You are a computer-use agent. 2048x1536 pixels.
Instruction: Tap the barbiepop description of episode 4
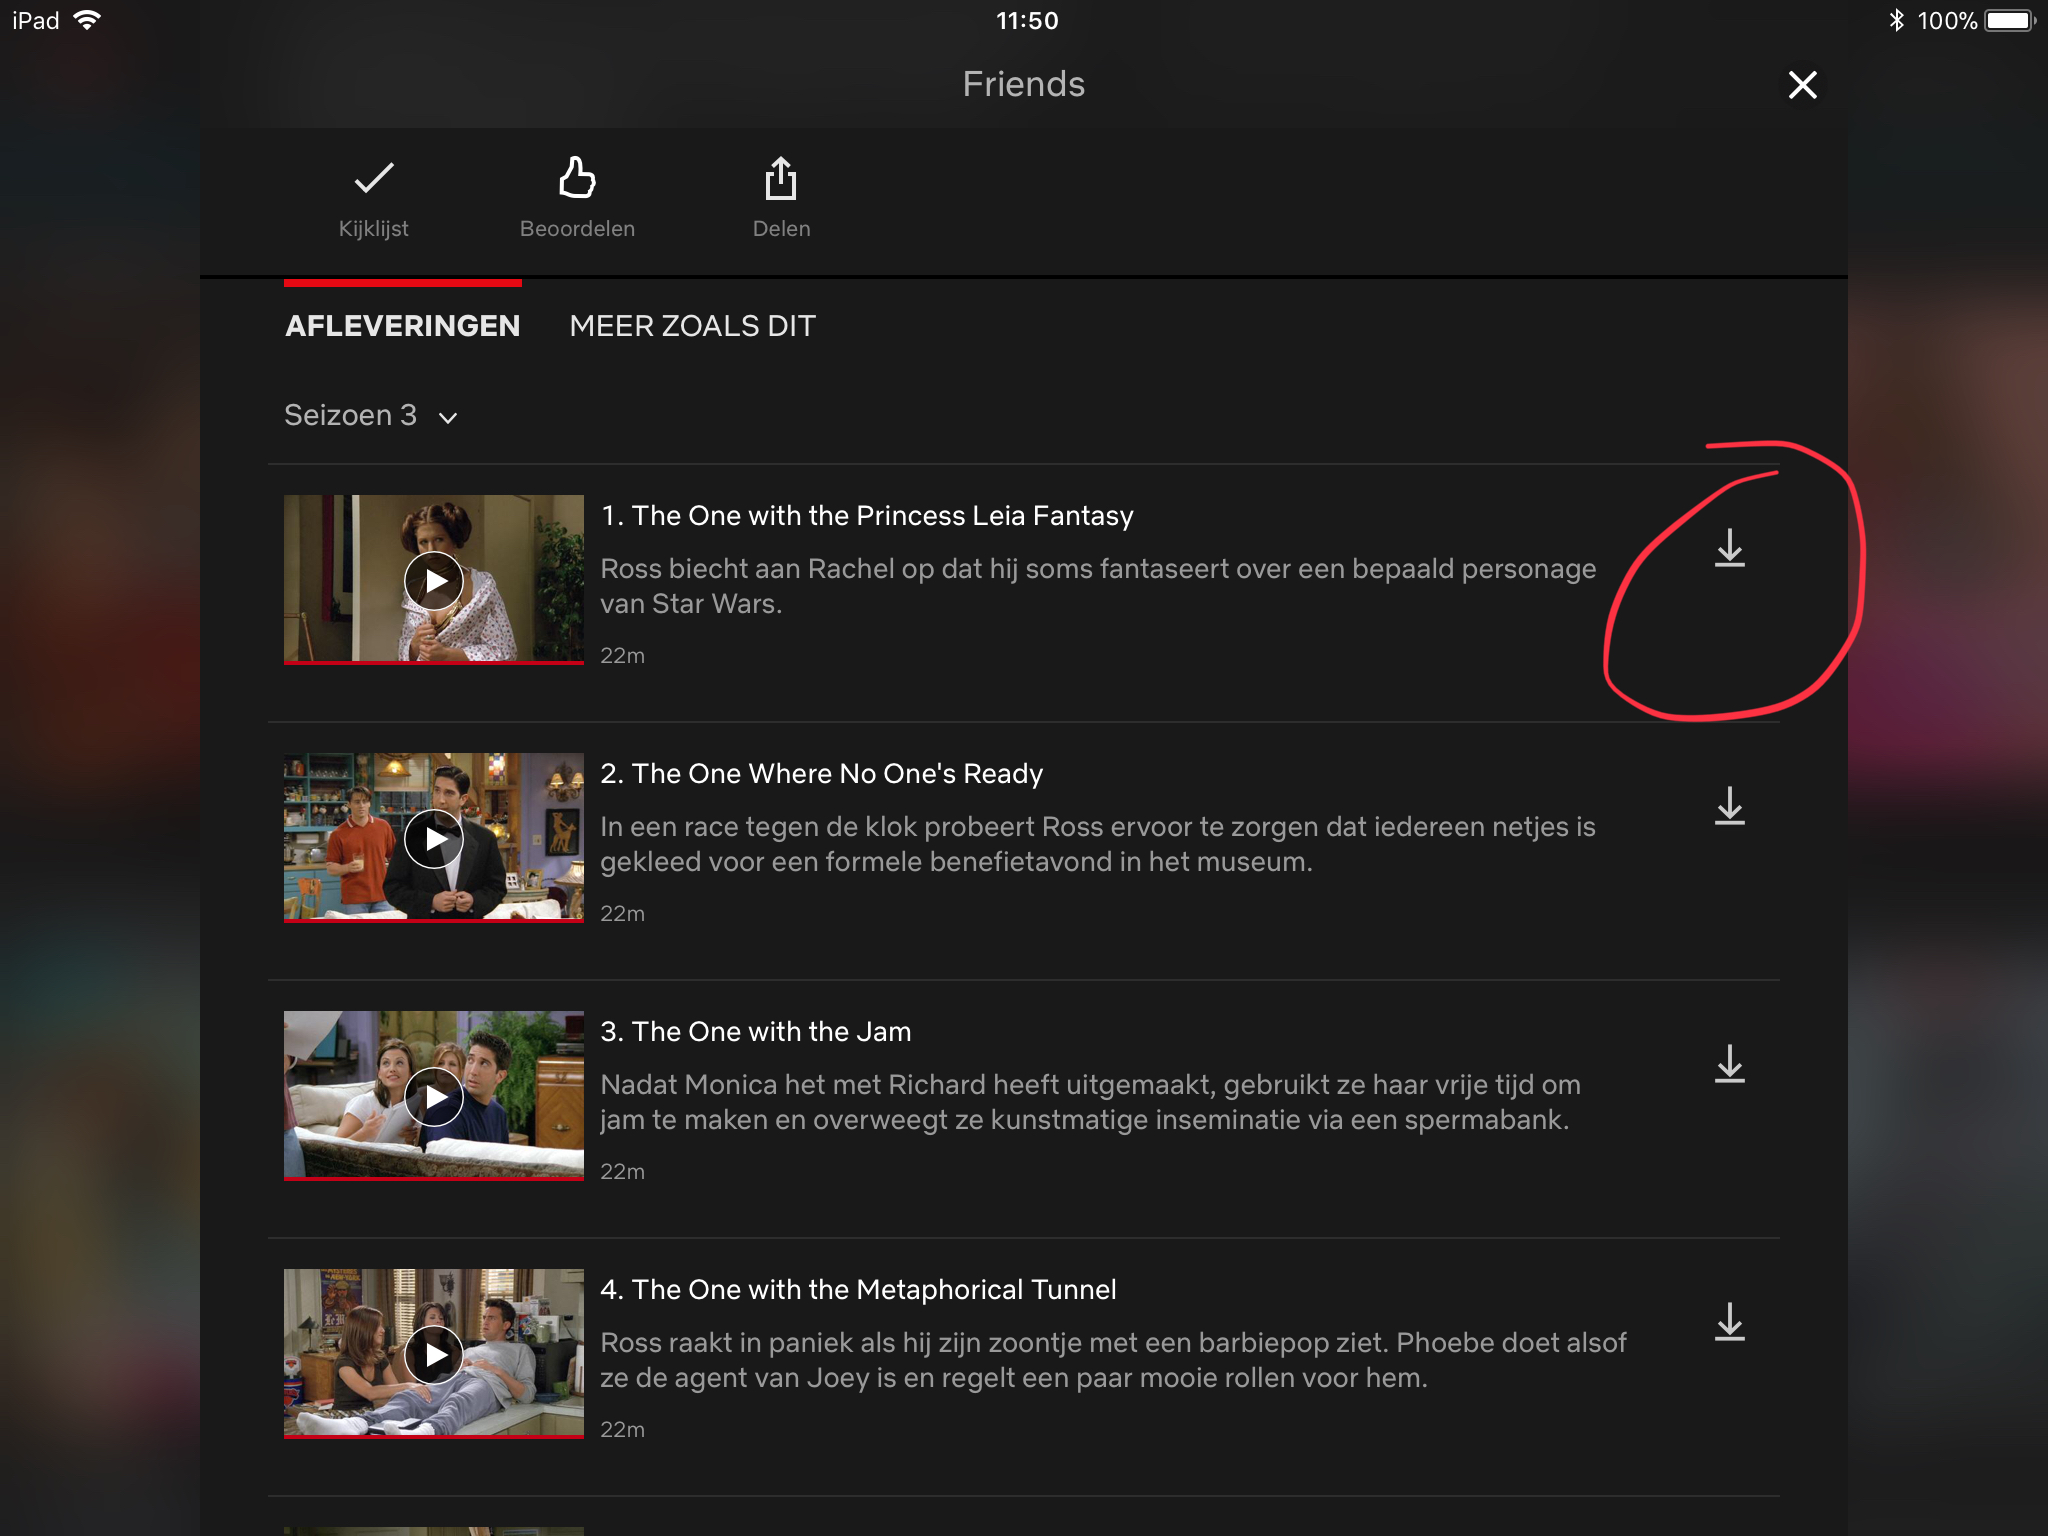[x=1113, y=1360]
